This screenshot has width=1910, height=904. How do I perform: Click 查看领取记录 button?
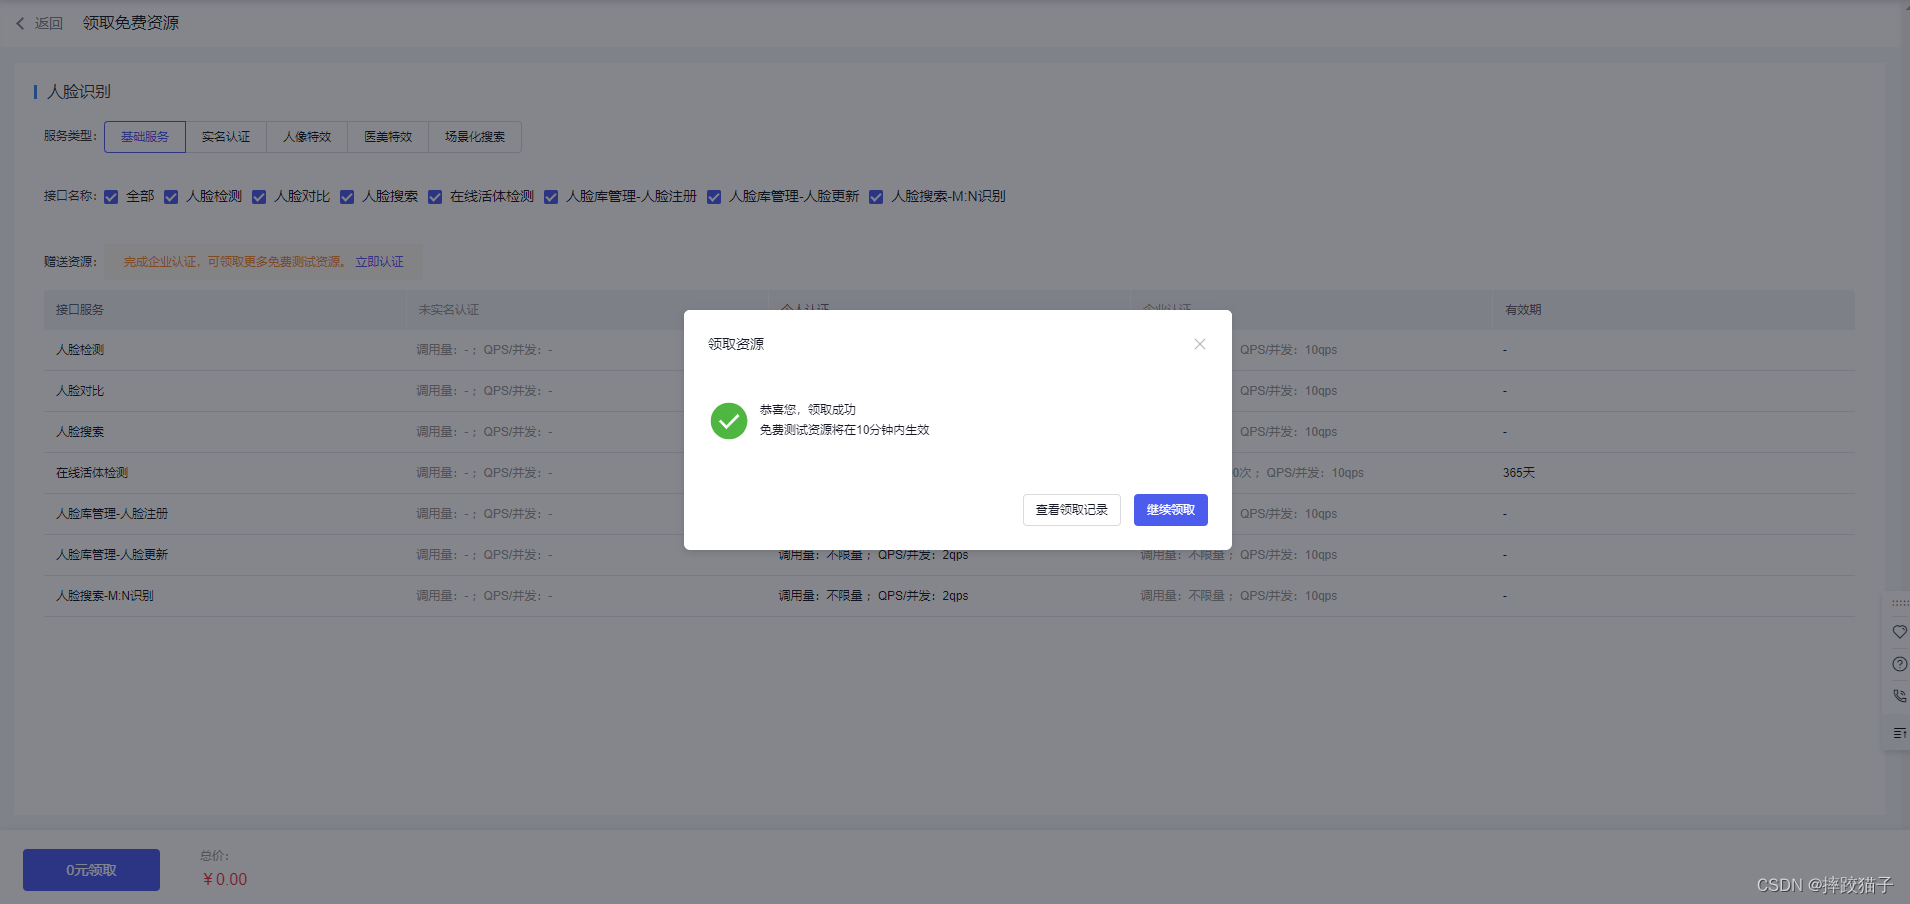[1071, 510]
